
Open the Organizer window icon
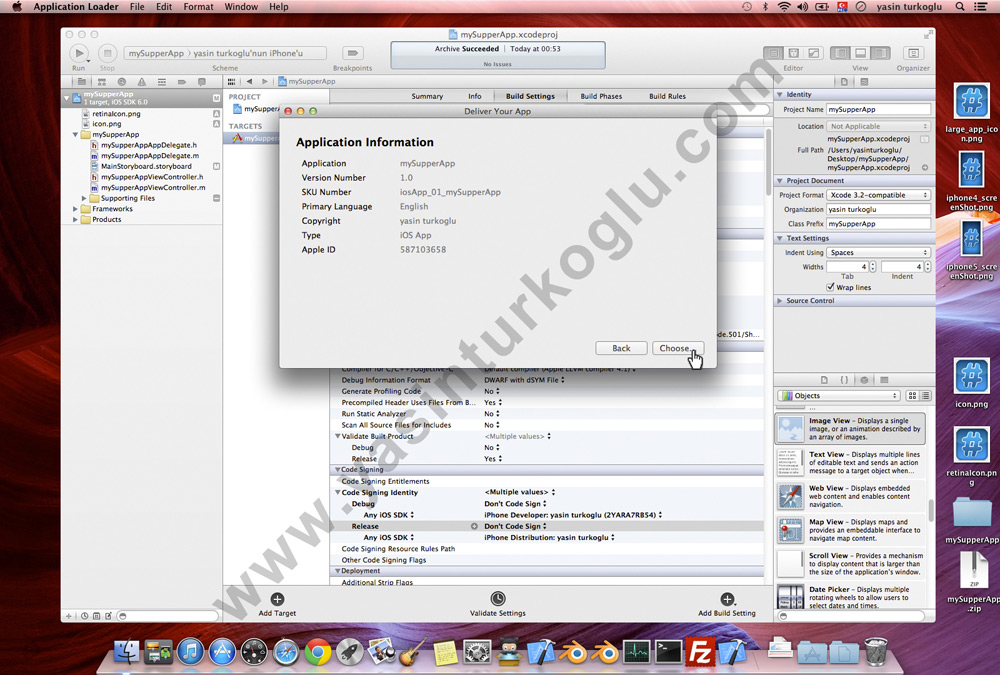pyautogui.click(x=913, y=53)
